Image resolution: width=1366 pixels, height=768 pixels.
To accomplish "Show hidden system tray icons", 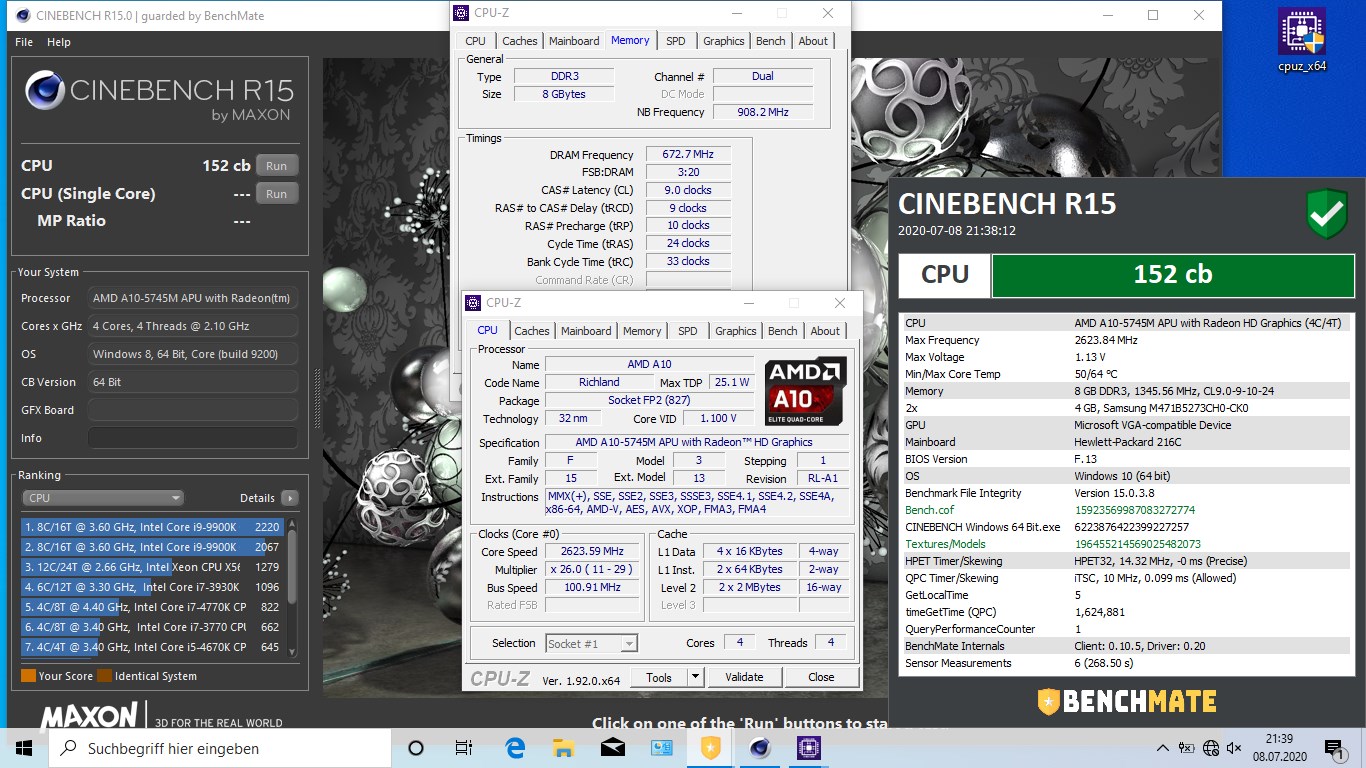I will 1162,748.
